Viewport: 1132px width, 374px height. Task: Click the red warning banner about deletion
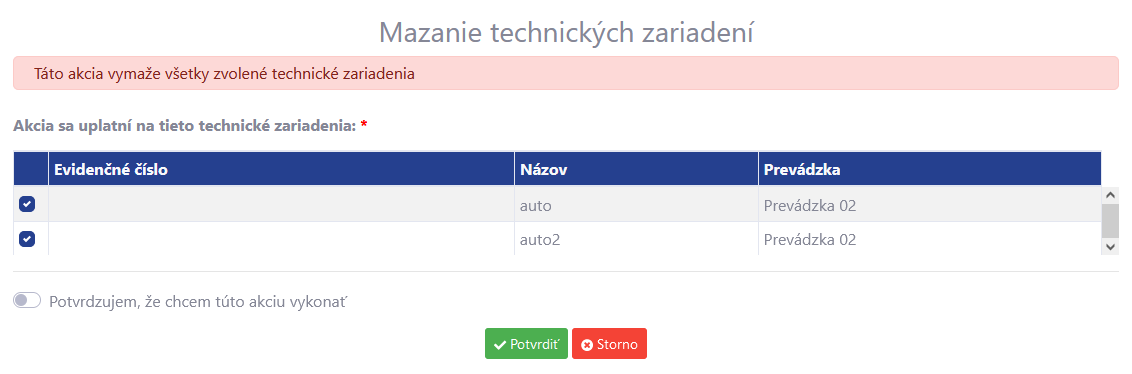566,73
